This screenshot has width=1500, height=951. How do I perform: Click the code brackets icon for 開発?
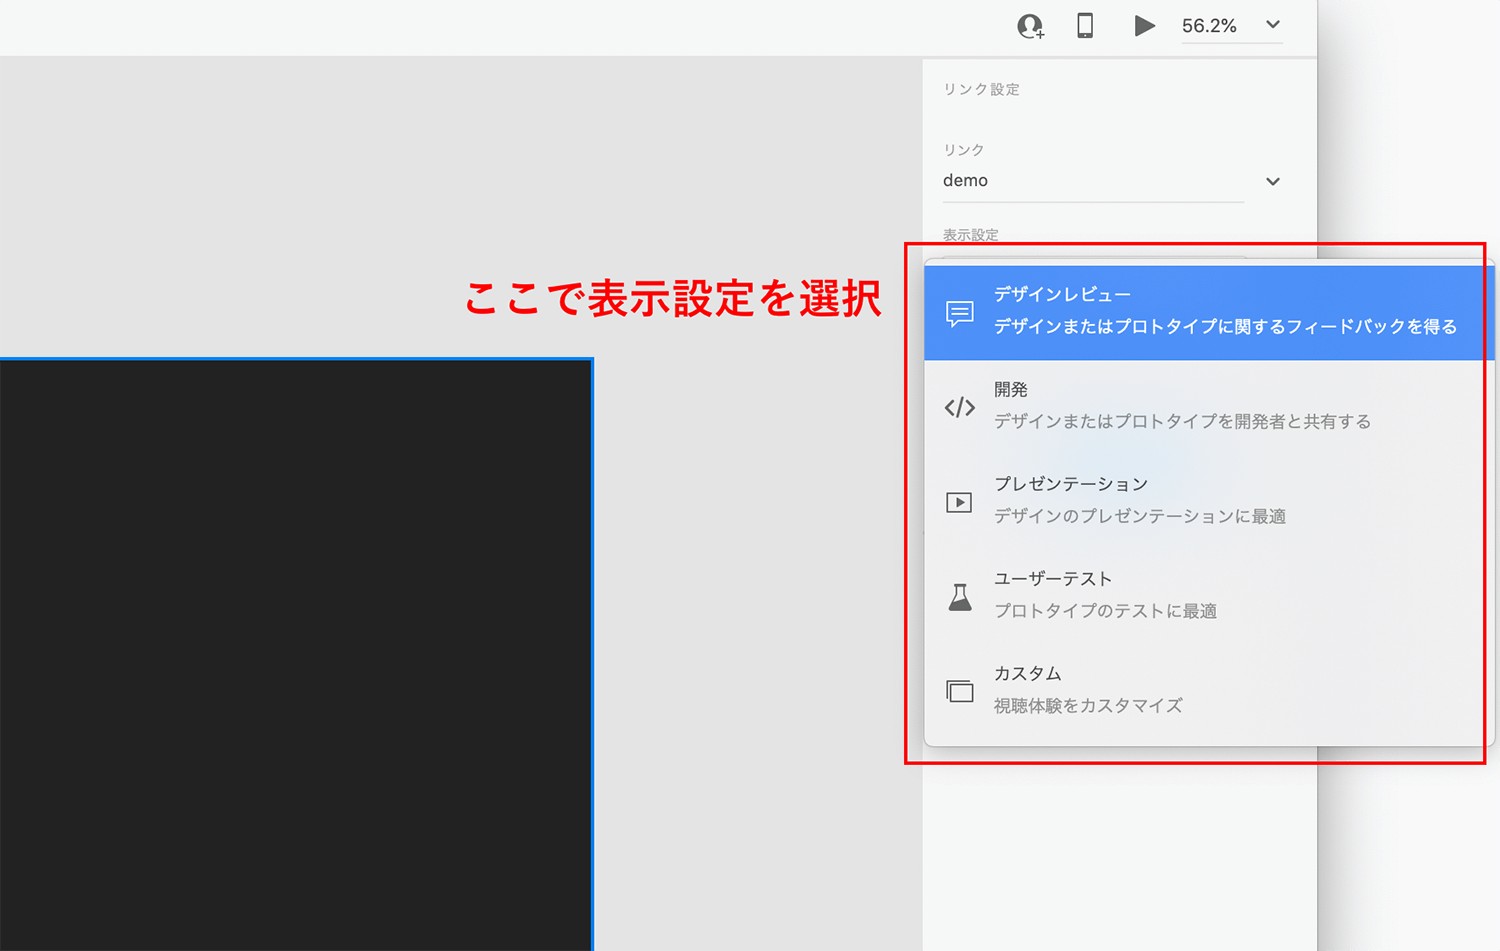pyautogui.click(x=960, y=407)
